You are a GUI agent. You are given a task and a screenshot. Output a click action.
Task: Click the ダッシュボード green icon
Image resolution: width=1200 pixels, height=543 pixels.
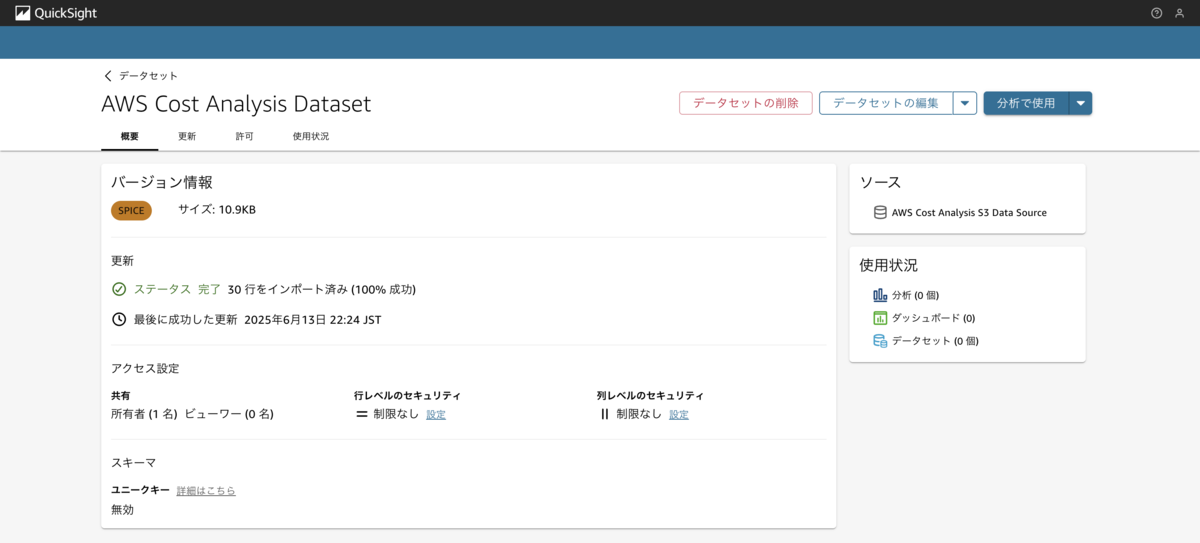click(x=880, y=318)
